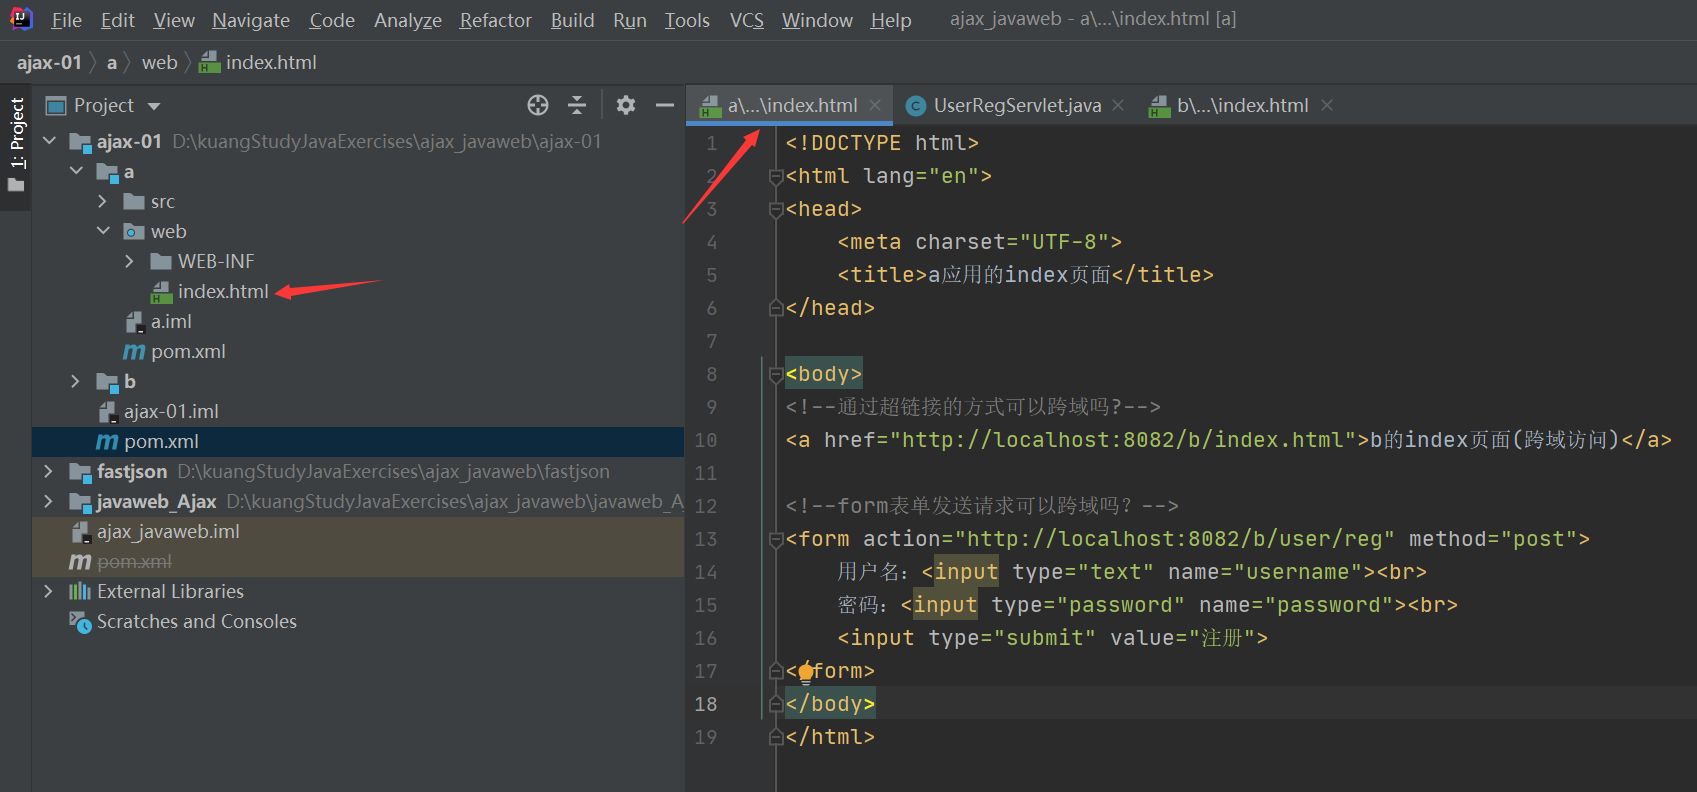Click the 1: Project tool window stripe button
1697x792 pixels.
pyautogui.click(x=16, y=146)
